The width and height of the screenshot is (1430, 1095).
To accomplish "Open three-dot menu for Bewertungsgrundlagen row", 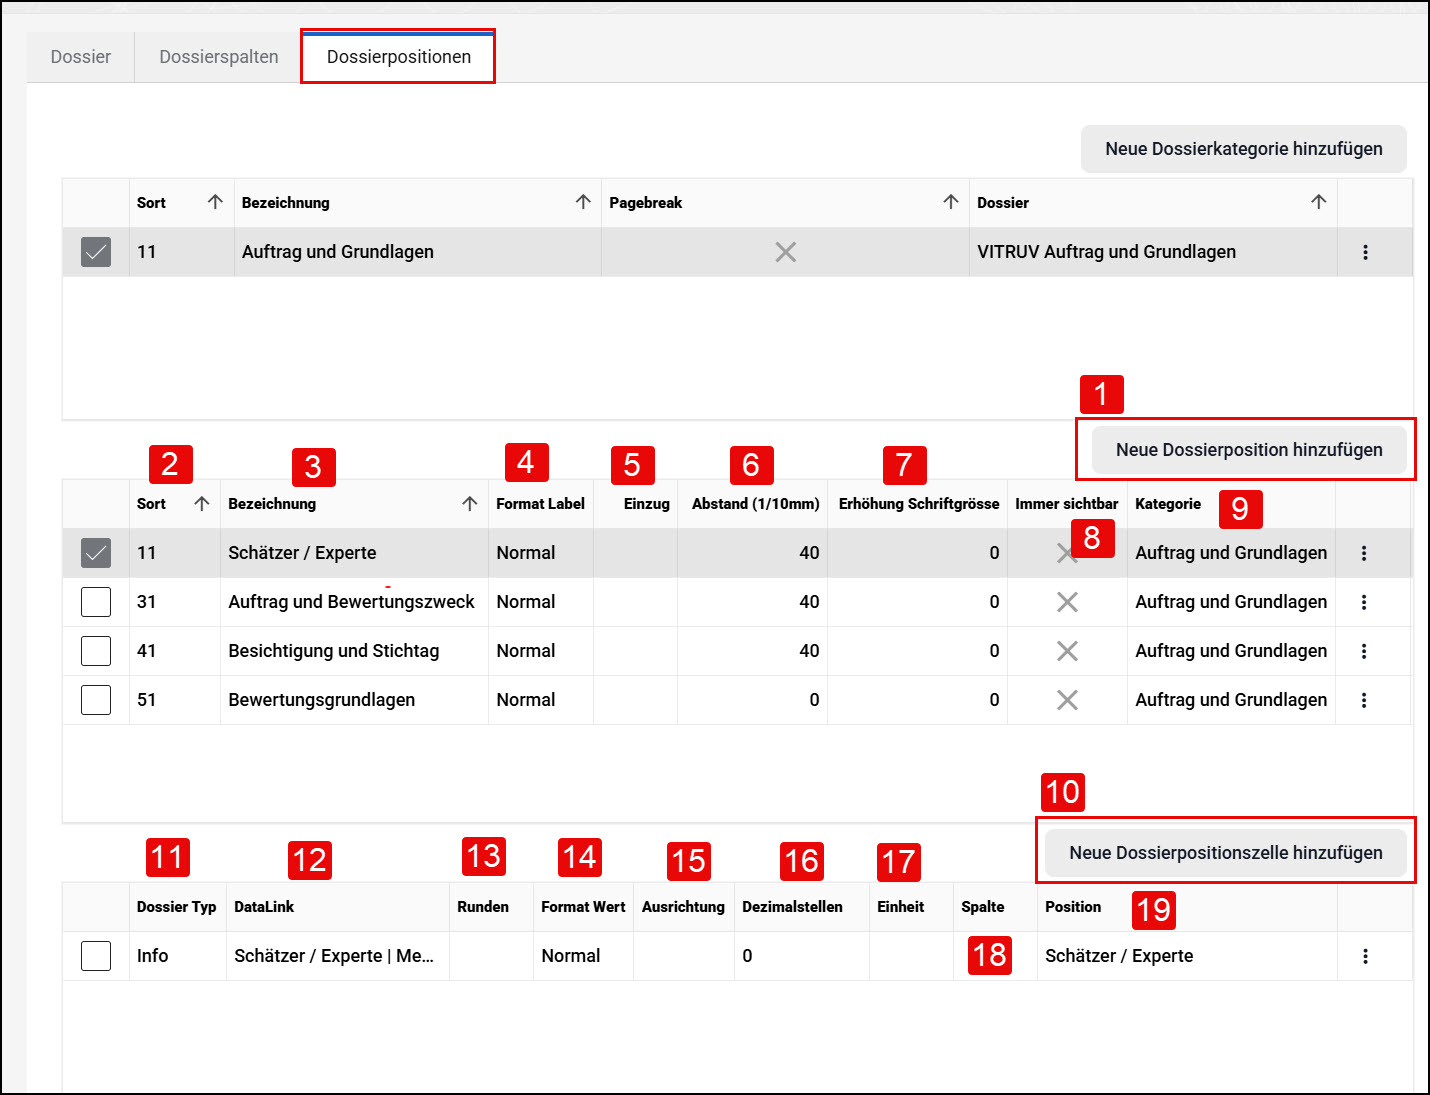I will click(x=1364, y=700).
